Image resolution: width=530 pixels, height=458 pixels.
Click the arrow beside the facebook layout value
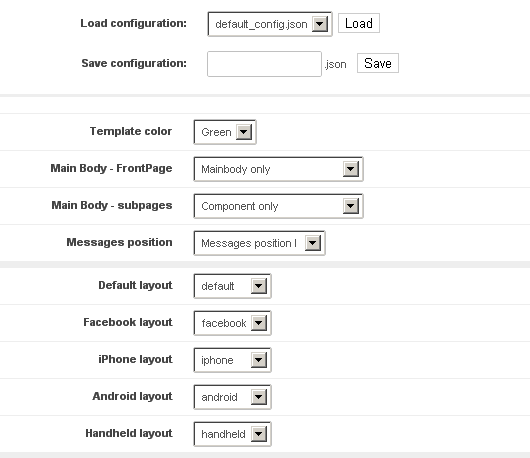tap(259, 323)
